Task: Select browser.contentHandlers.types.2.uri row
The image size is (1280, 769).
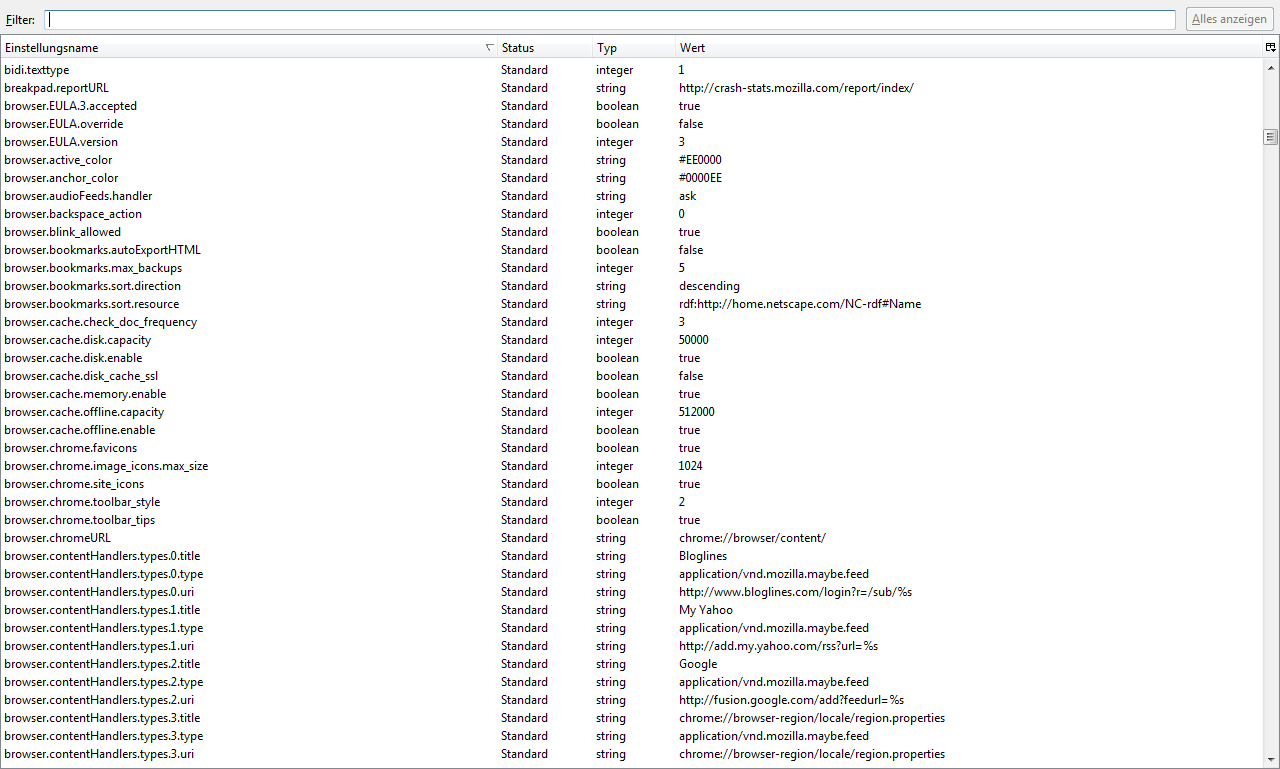Action: click(x=632, y=700)
